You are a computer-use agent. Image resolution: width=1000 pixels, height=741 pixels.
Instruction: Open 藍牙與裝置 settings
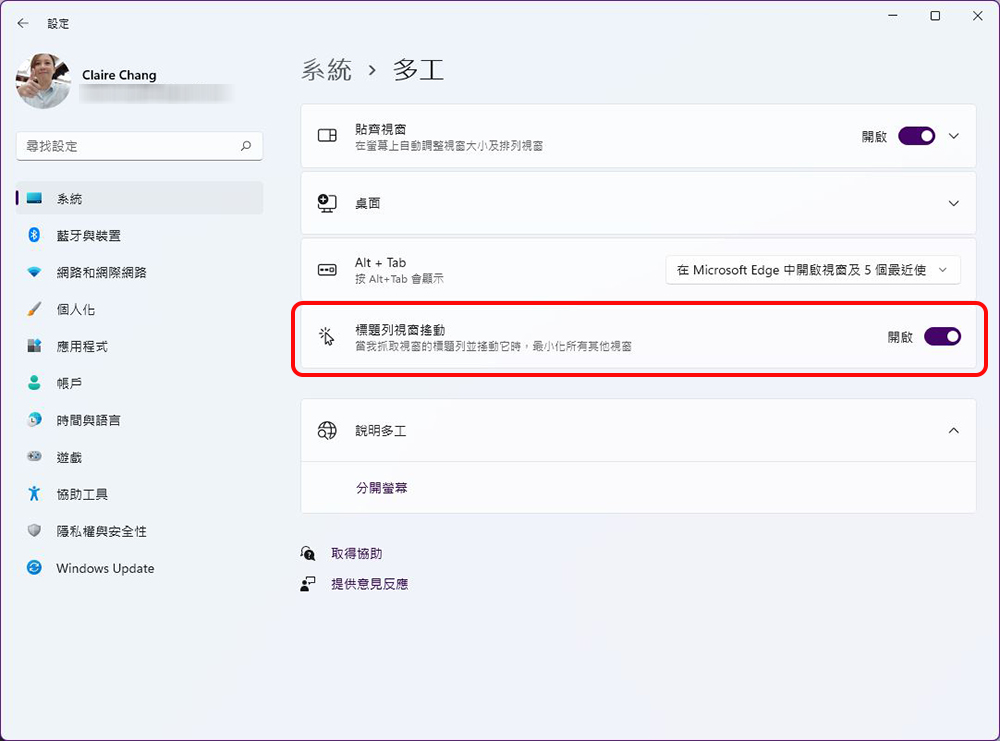[x=140, y=235]
